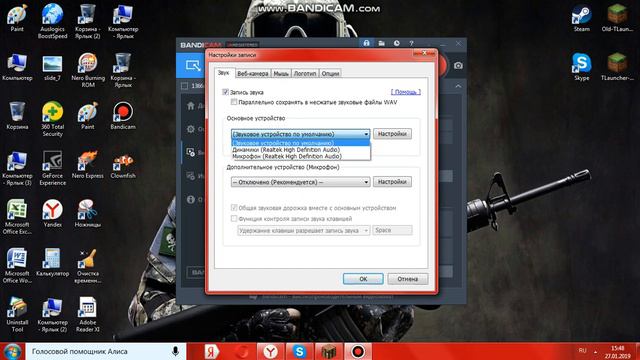
Task: Toggle the checkbox beside 1366 in Bandicam
Action: [x=184, y=86]
